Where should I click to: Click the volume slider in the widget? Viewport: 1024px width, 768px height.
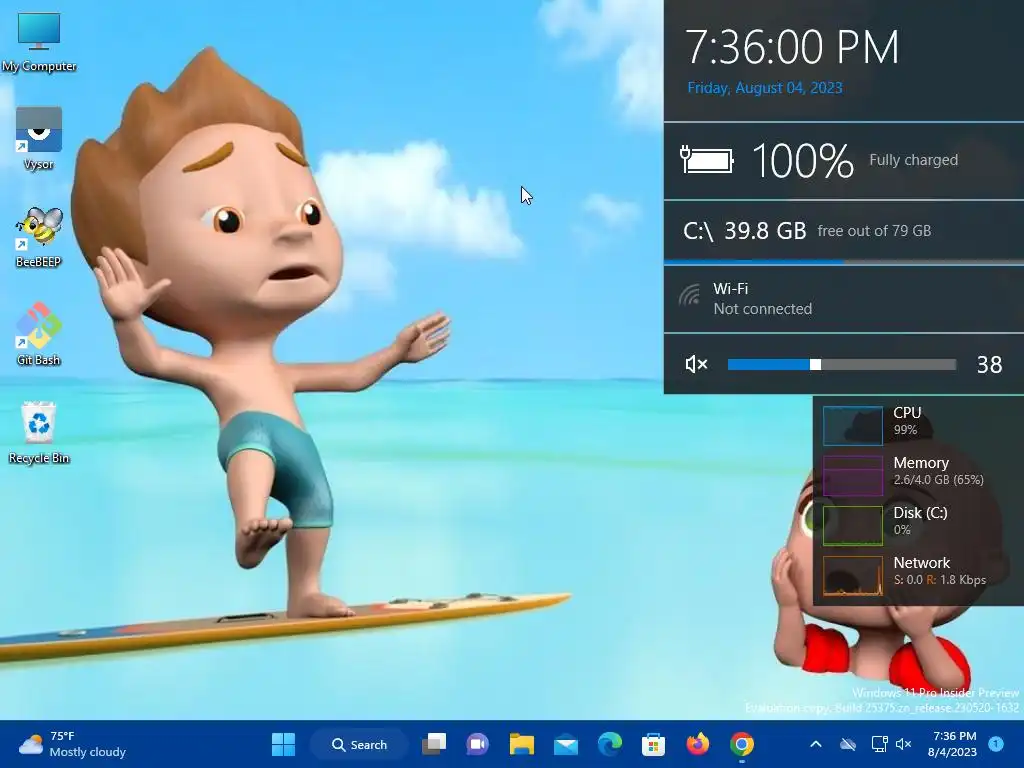pyautogui.click(x=842, y=364)
